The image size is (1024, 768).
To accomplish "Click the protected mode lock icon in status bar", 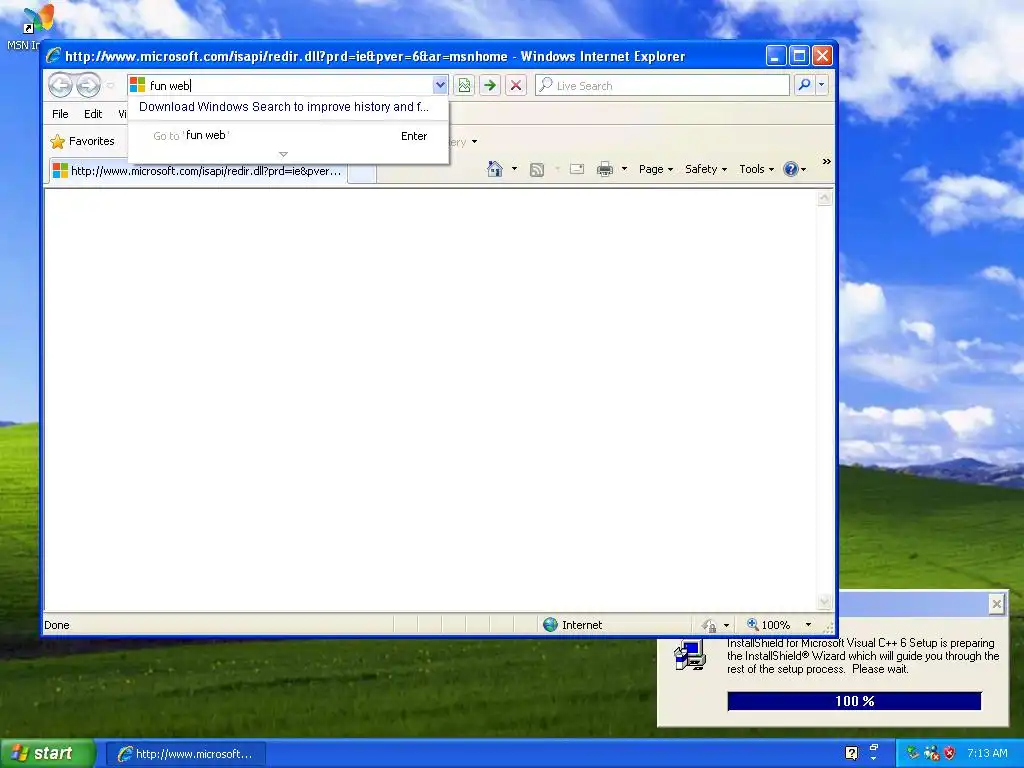I will (x=709, y=626).
